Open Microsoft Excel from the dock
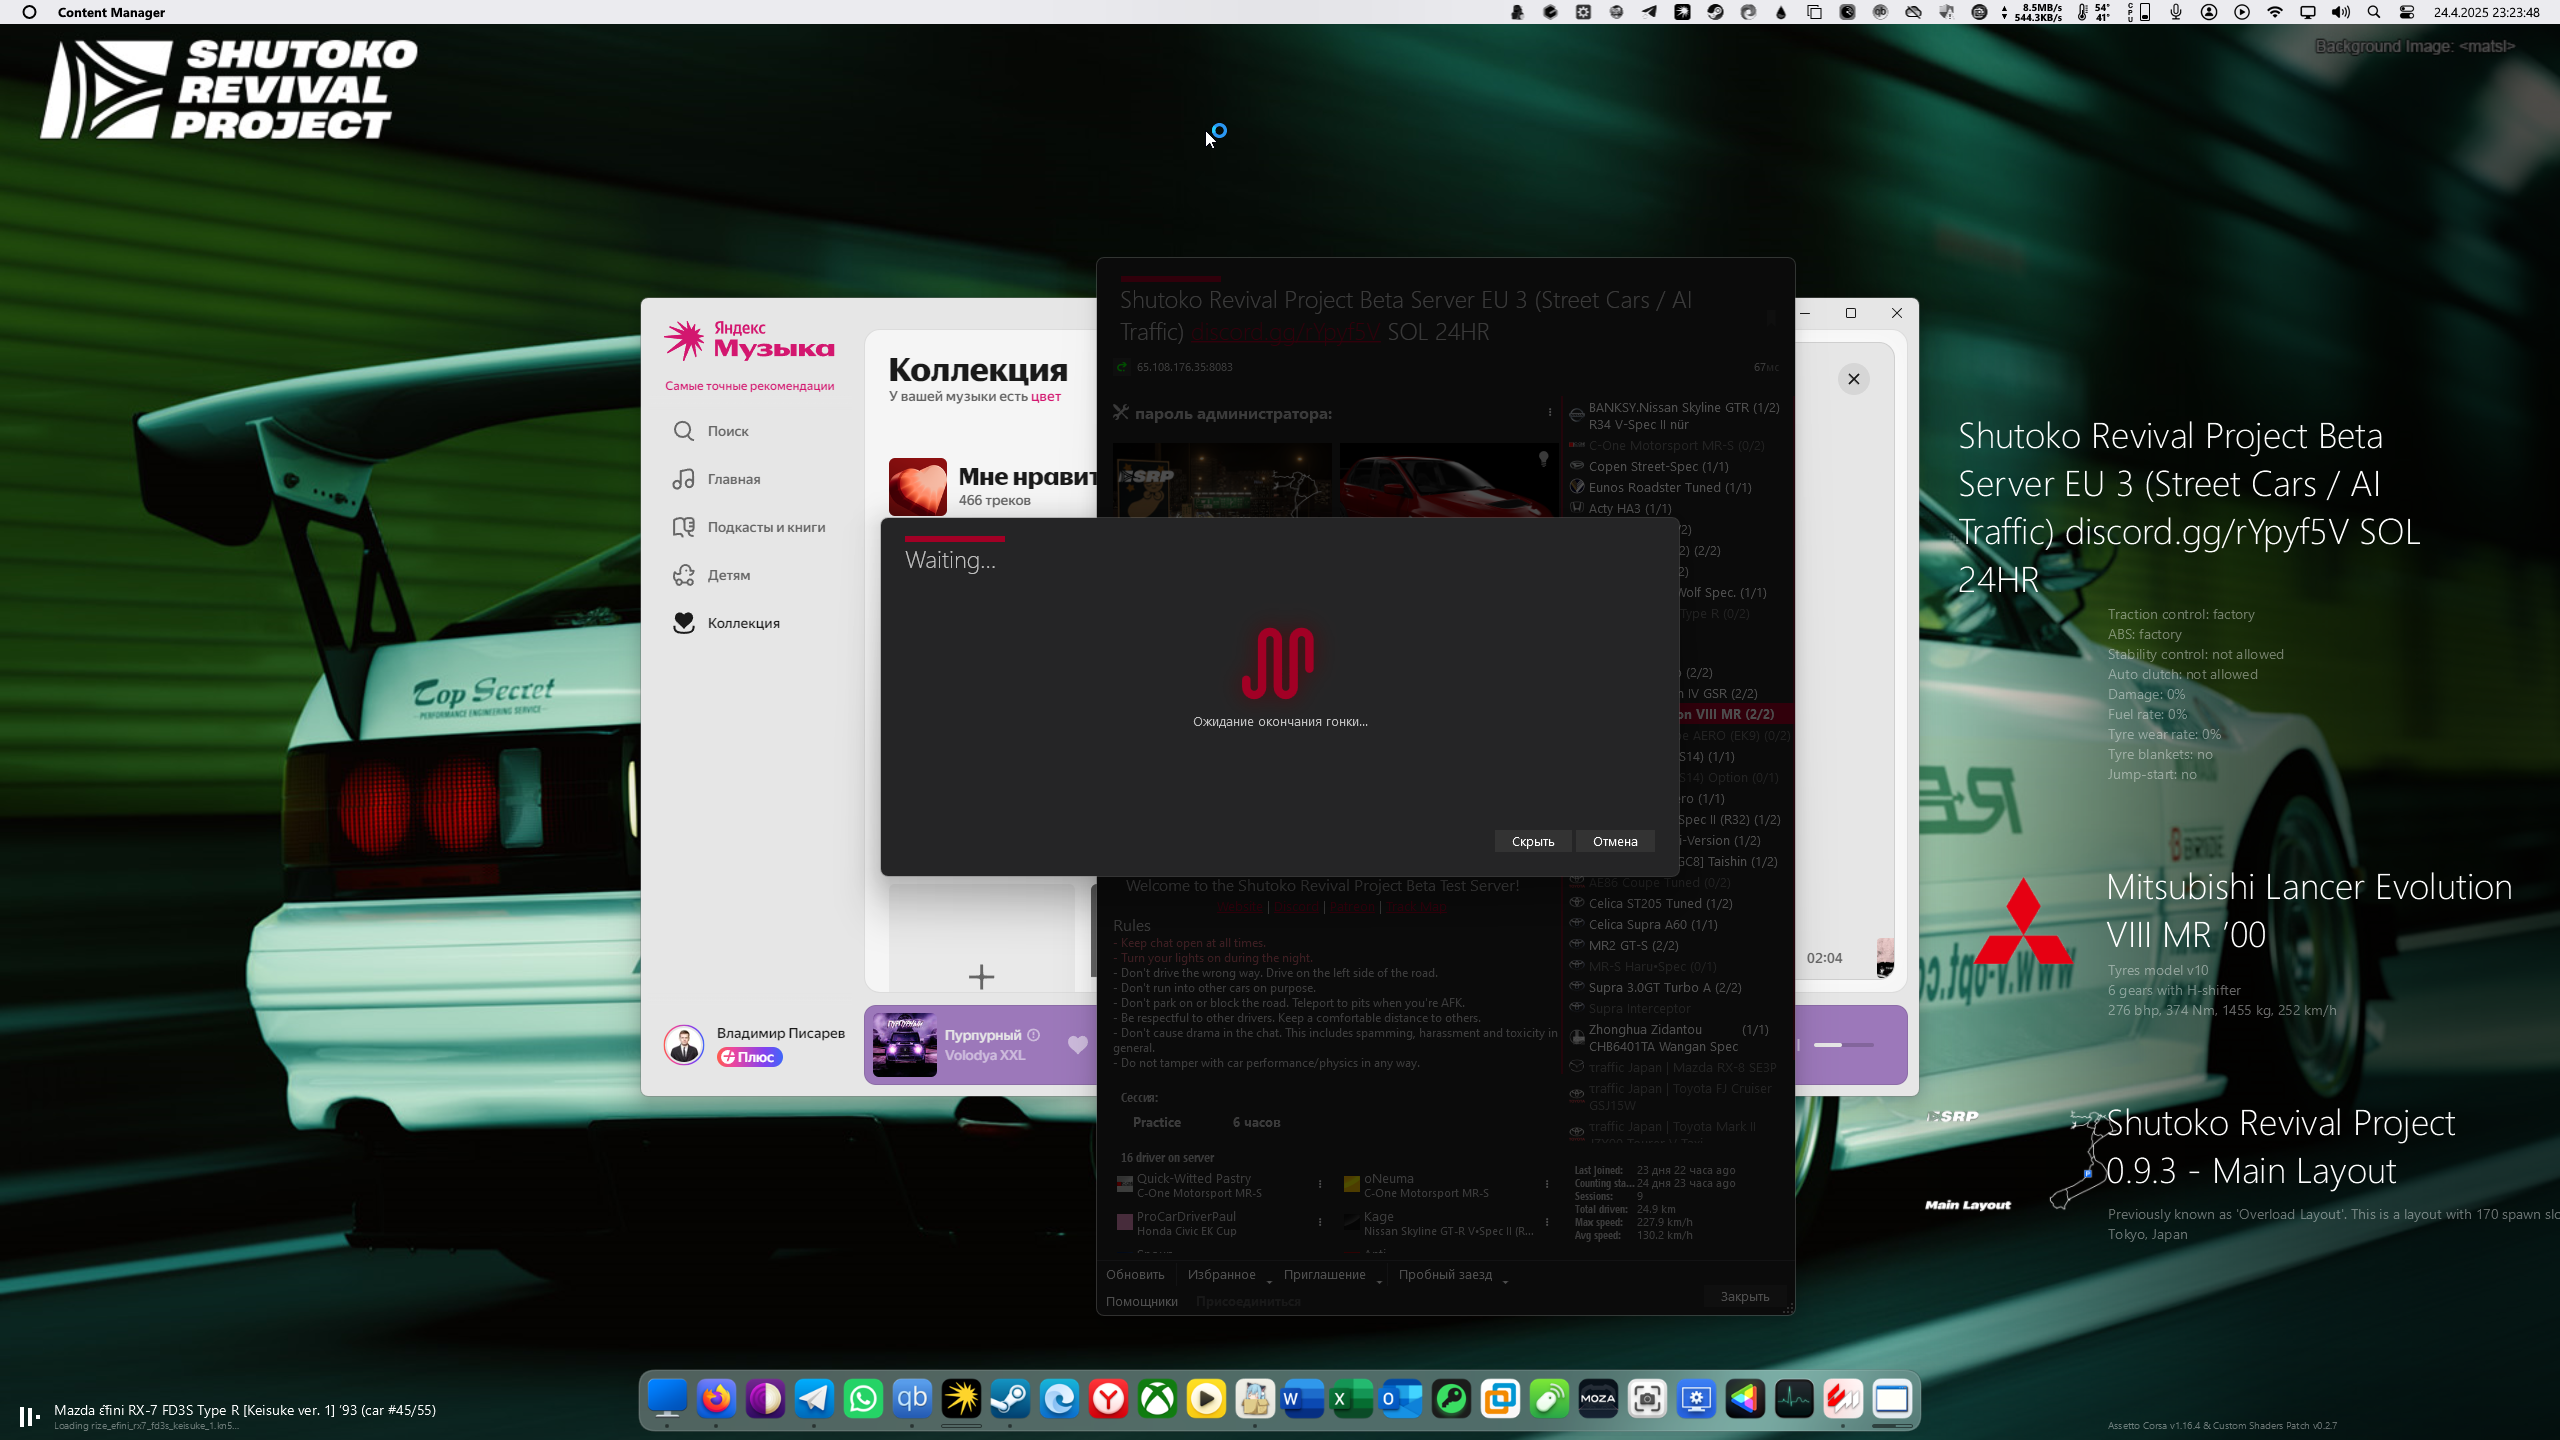 coord(1352,1398)
